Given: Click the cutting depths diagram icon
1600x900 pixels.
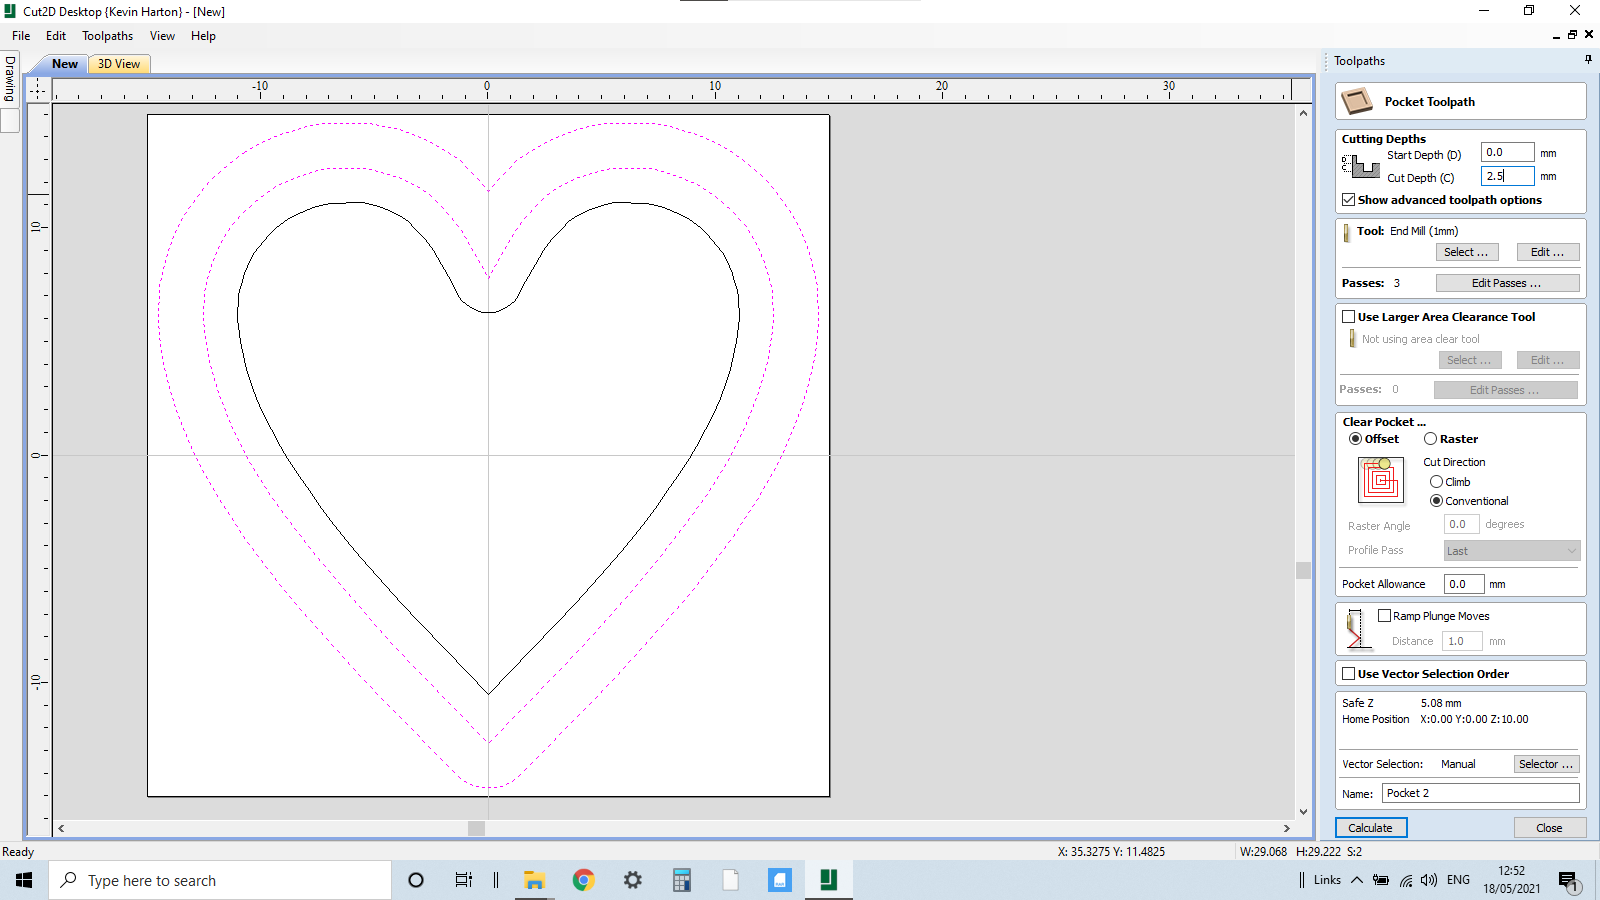Looking at the screenshot, I should pos(1360,166).
